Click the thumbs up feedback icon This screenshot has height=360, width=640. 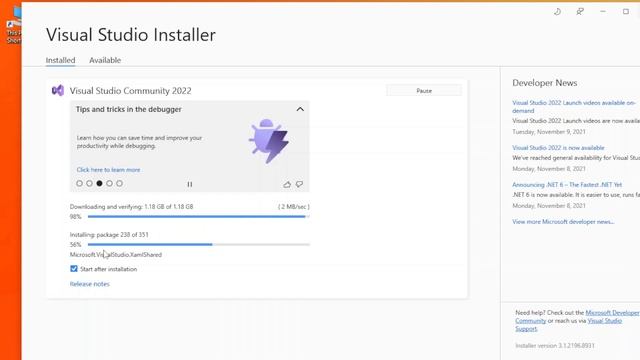(287, 184)
